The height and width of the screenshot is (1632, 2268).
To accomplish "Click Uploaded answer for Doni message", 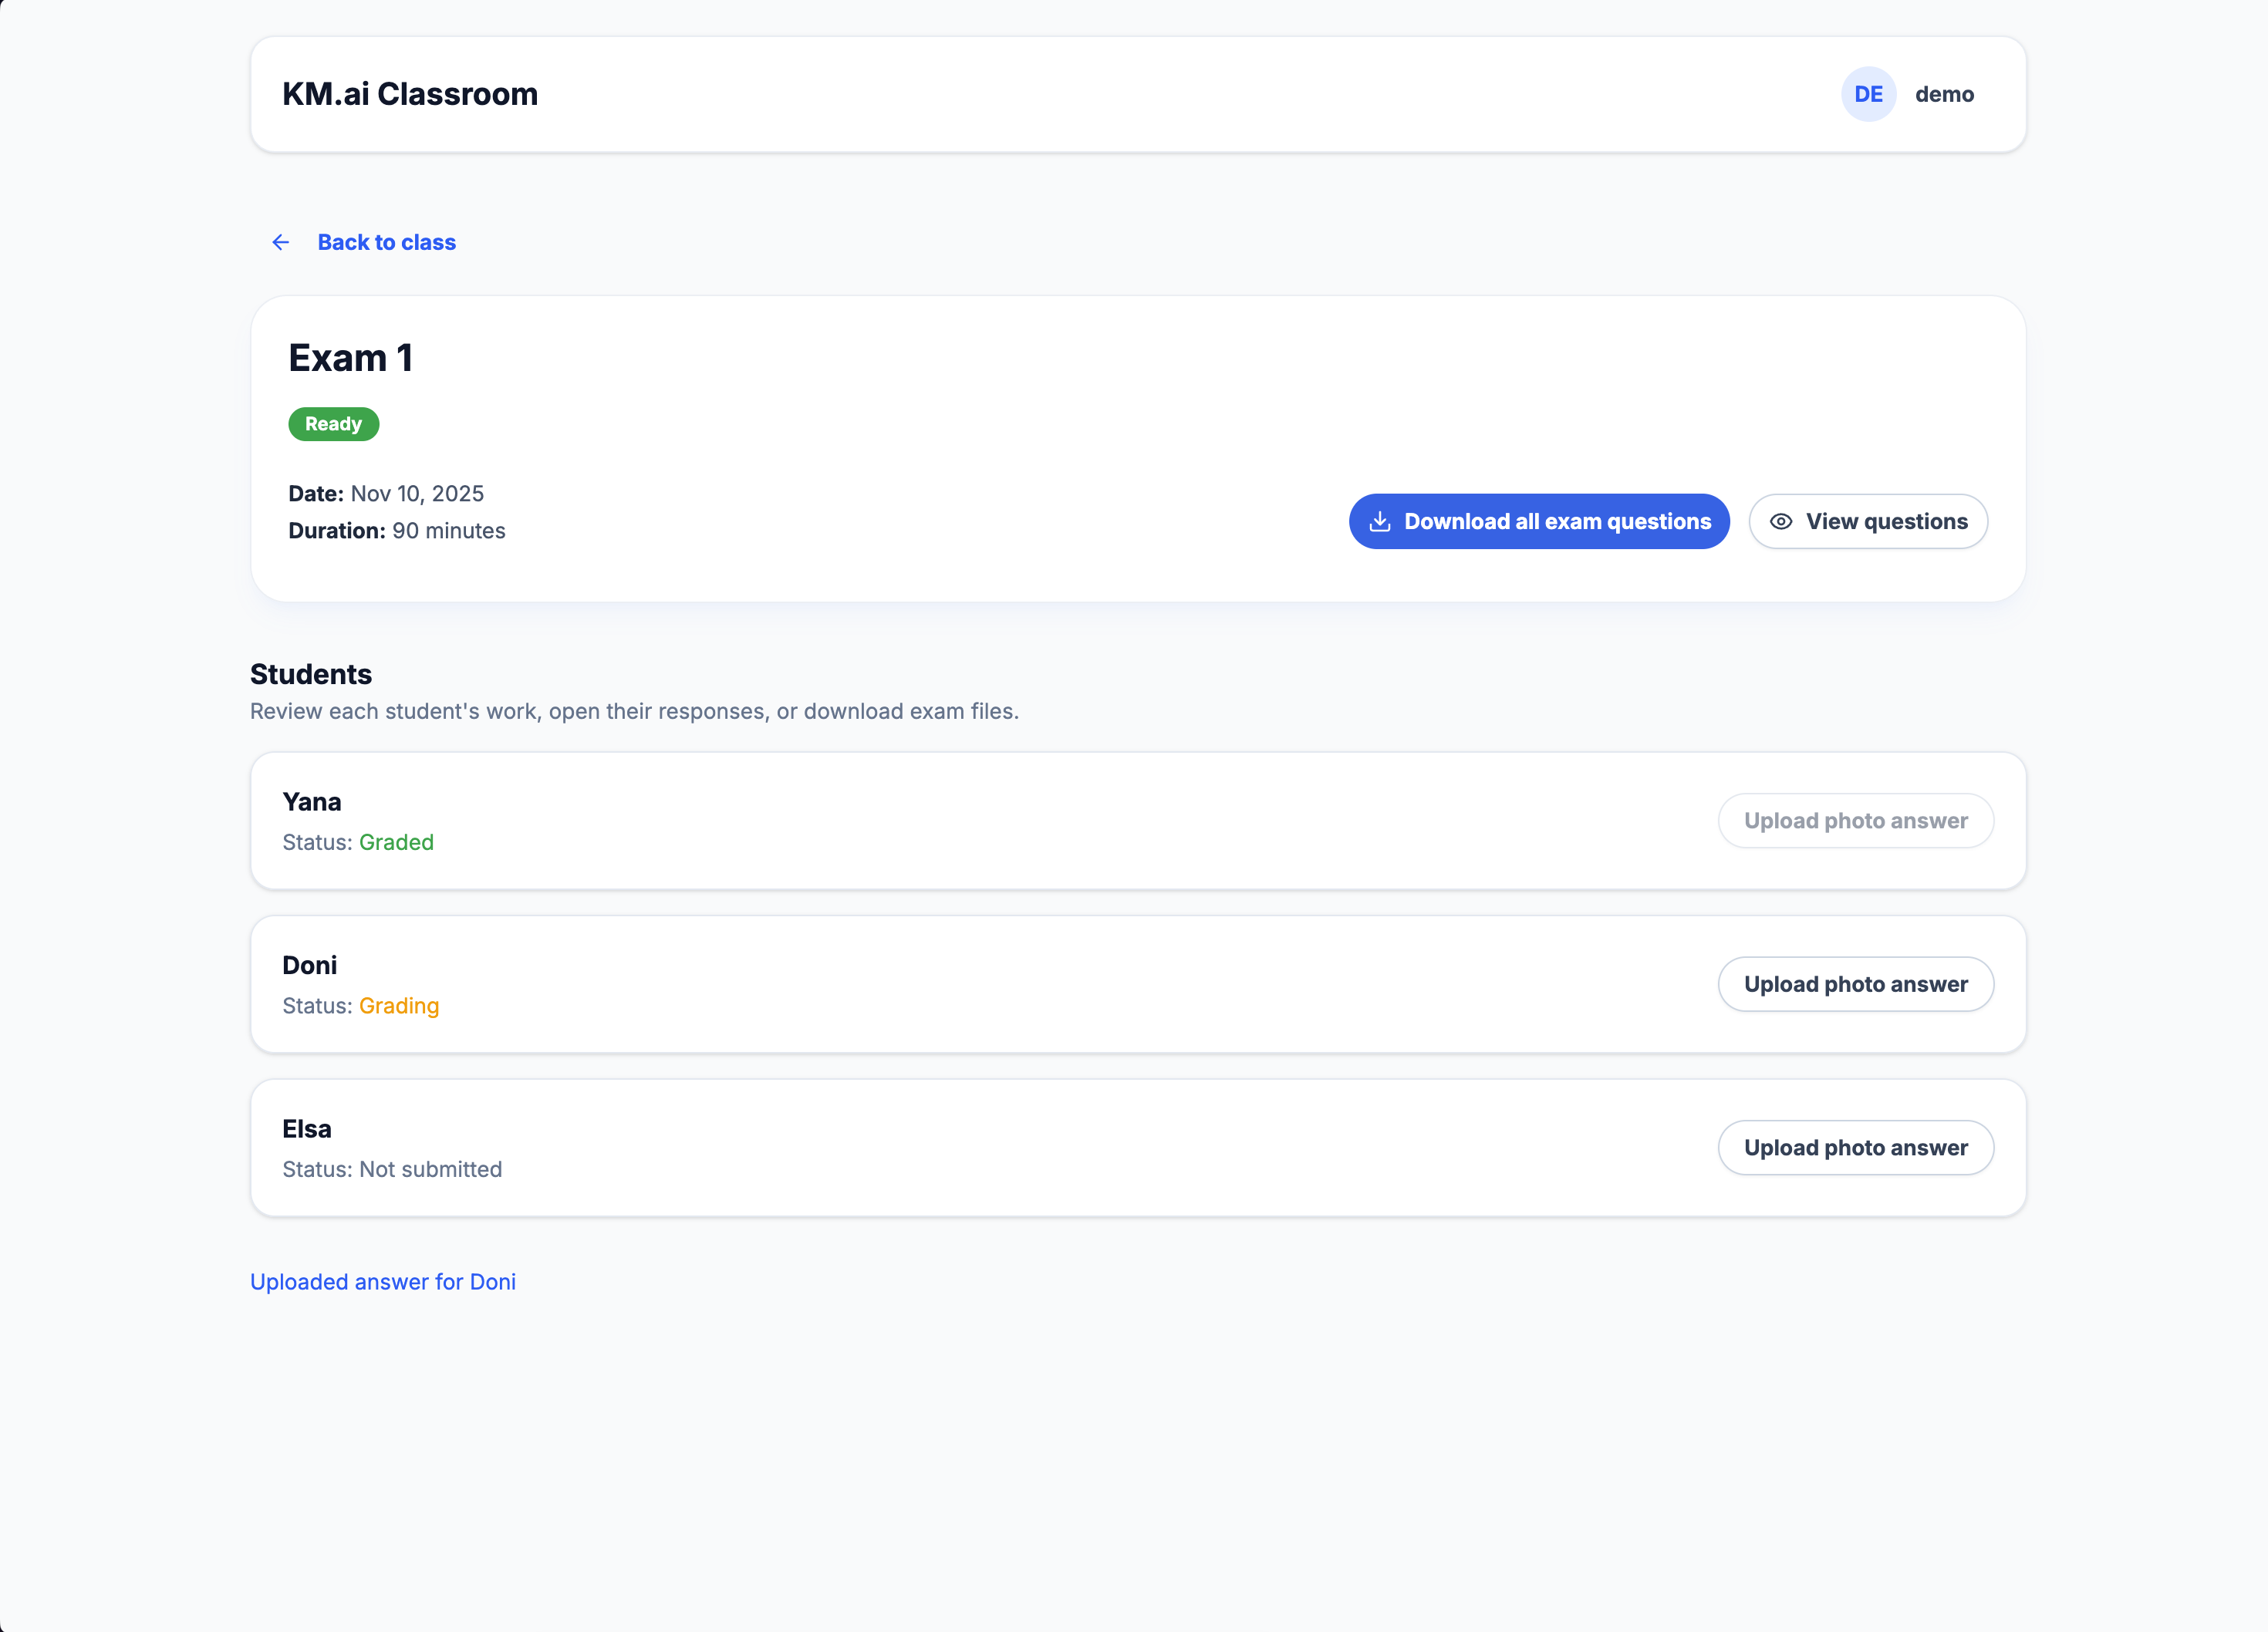I will pos(383,1282).
